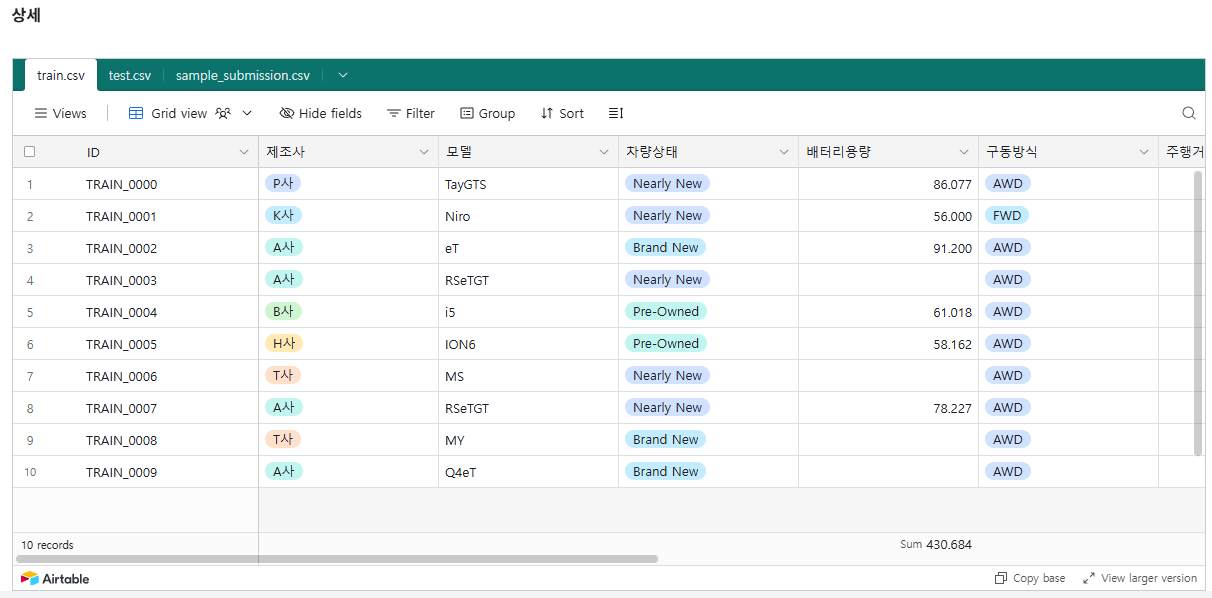Viewport: 1212px width, 598px height.
Task: Switch to the train.csv tab
Action: point(61,75)
